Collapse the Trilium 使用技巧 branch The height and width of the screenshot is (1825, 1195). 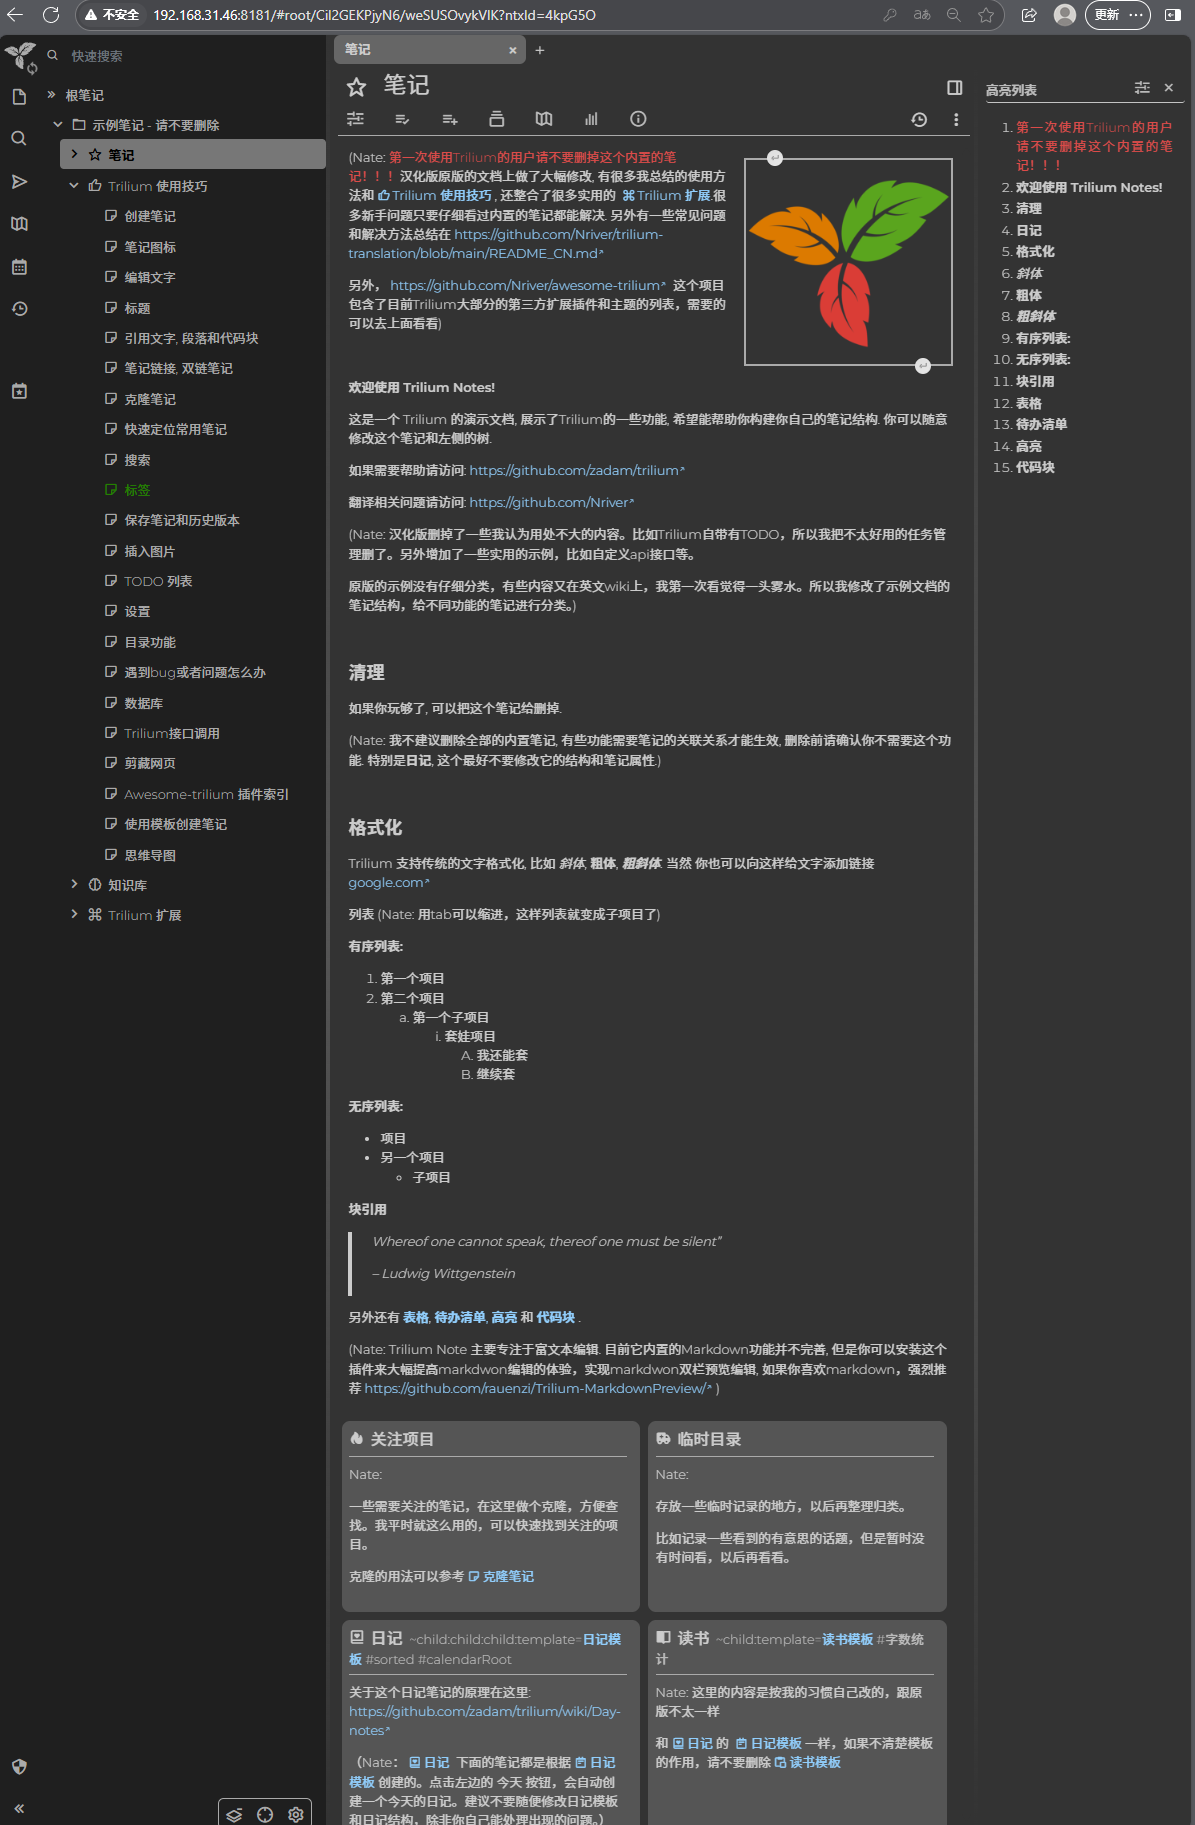coord(74,186)
